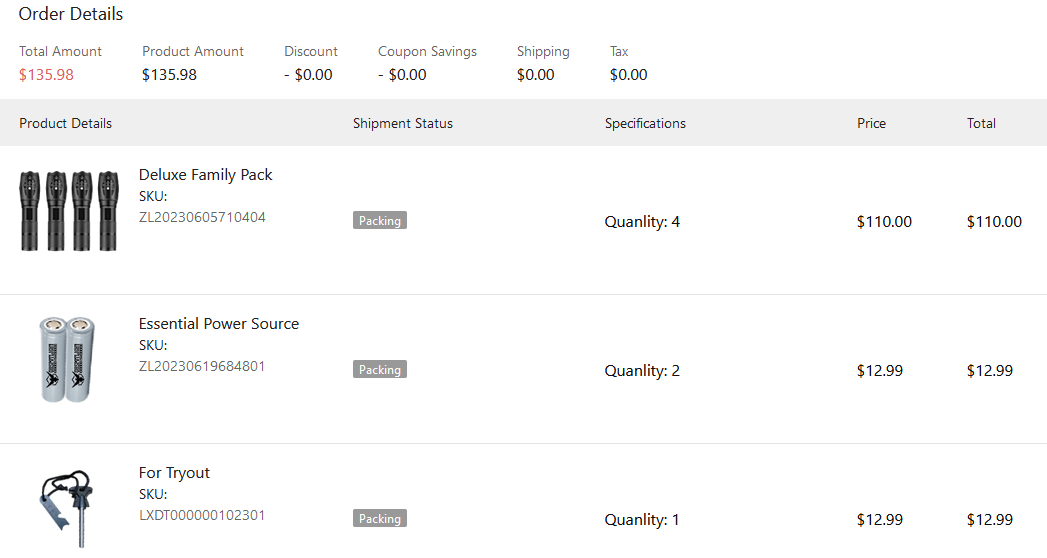Viewport: 1047px width, 558px height.
Task: Click the Packing status for For Tryout
Action: [380, 519]
